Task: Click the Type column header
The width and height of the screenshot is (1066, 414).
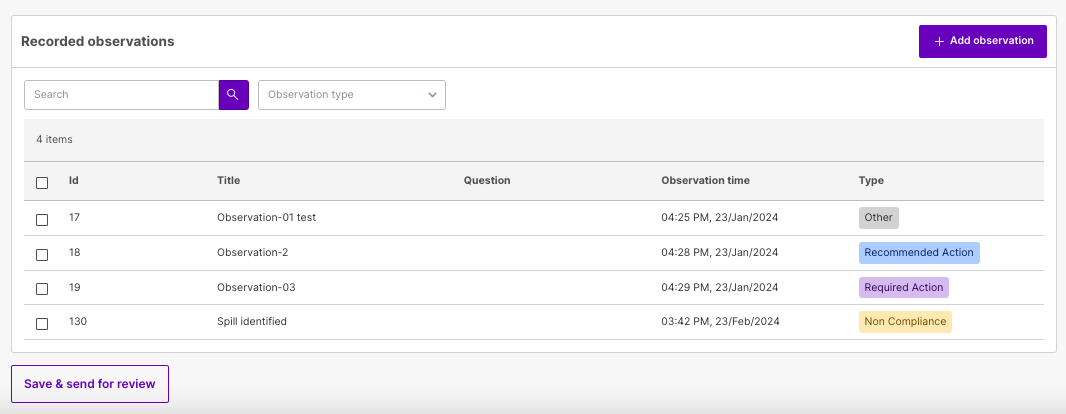Action: (871, 180)
